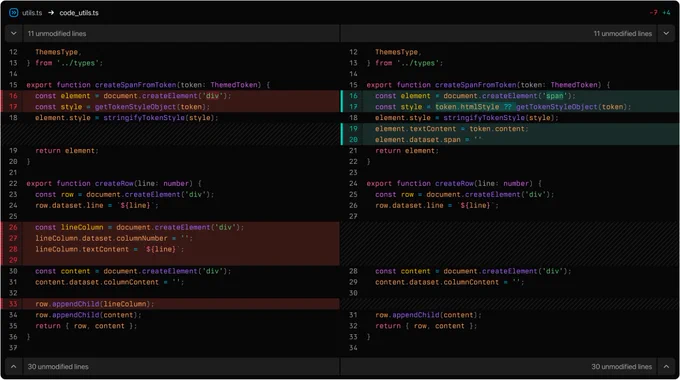Click the diff file icon beside utils.ts
Viewport: 680px width, 380px height.
[14, 13]
